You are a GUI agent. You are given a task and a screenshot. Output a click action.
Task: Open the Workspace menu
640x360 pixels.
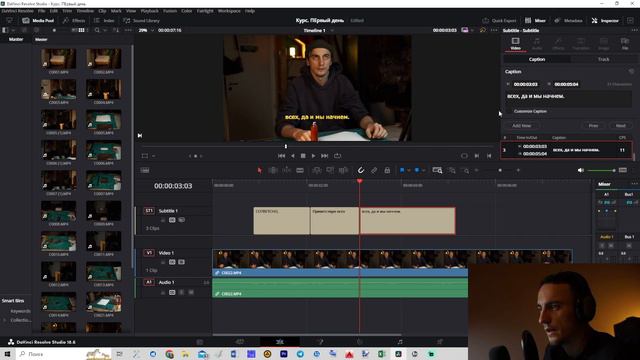pos(229,11)
